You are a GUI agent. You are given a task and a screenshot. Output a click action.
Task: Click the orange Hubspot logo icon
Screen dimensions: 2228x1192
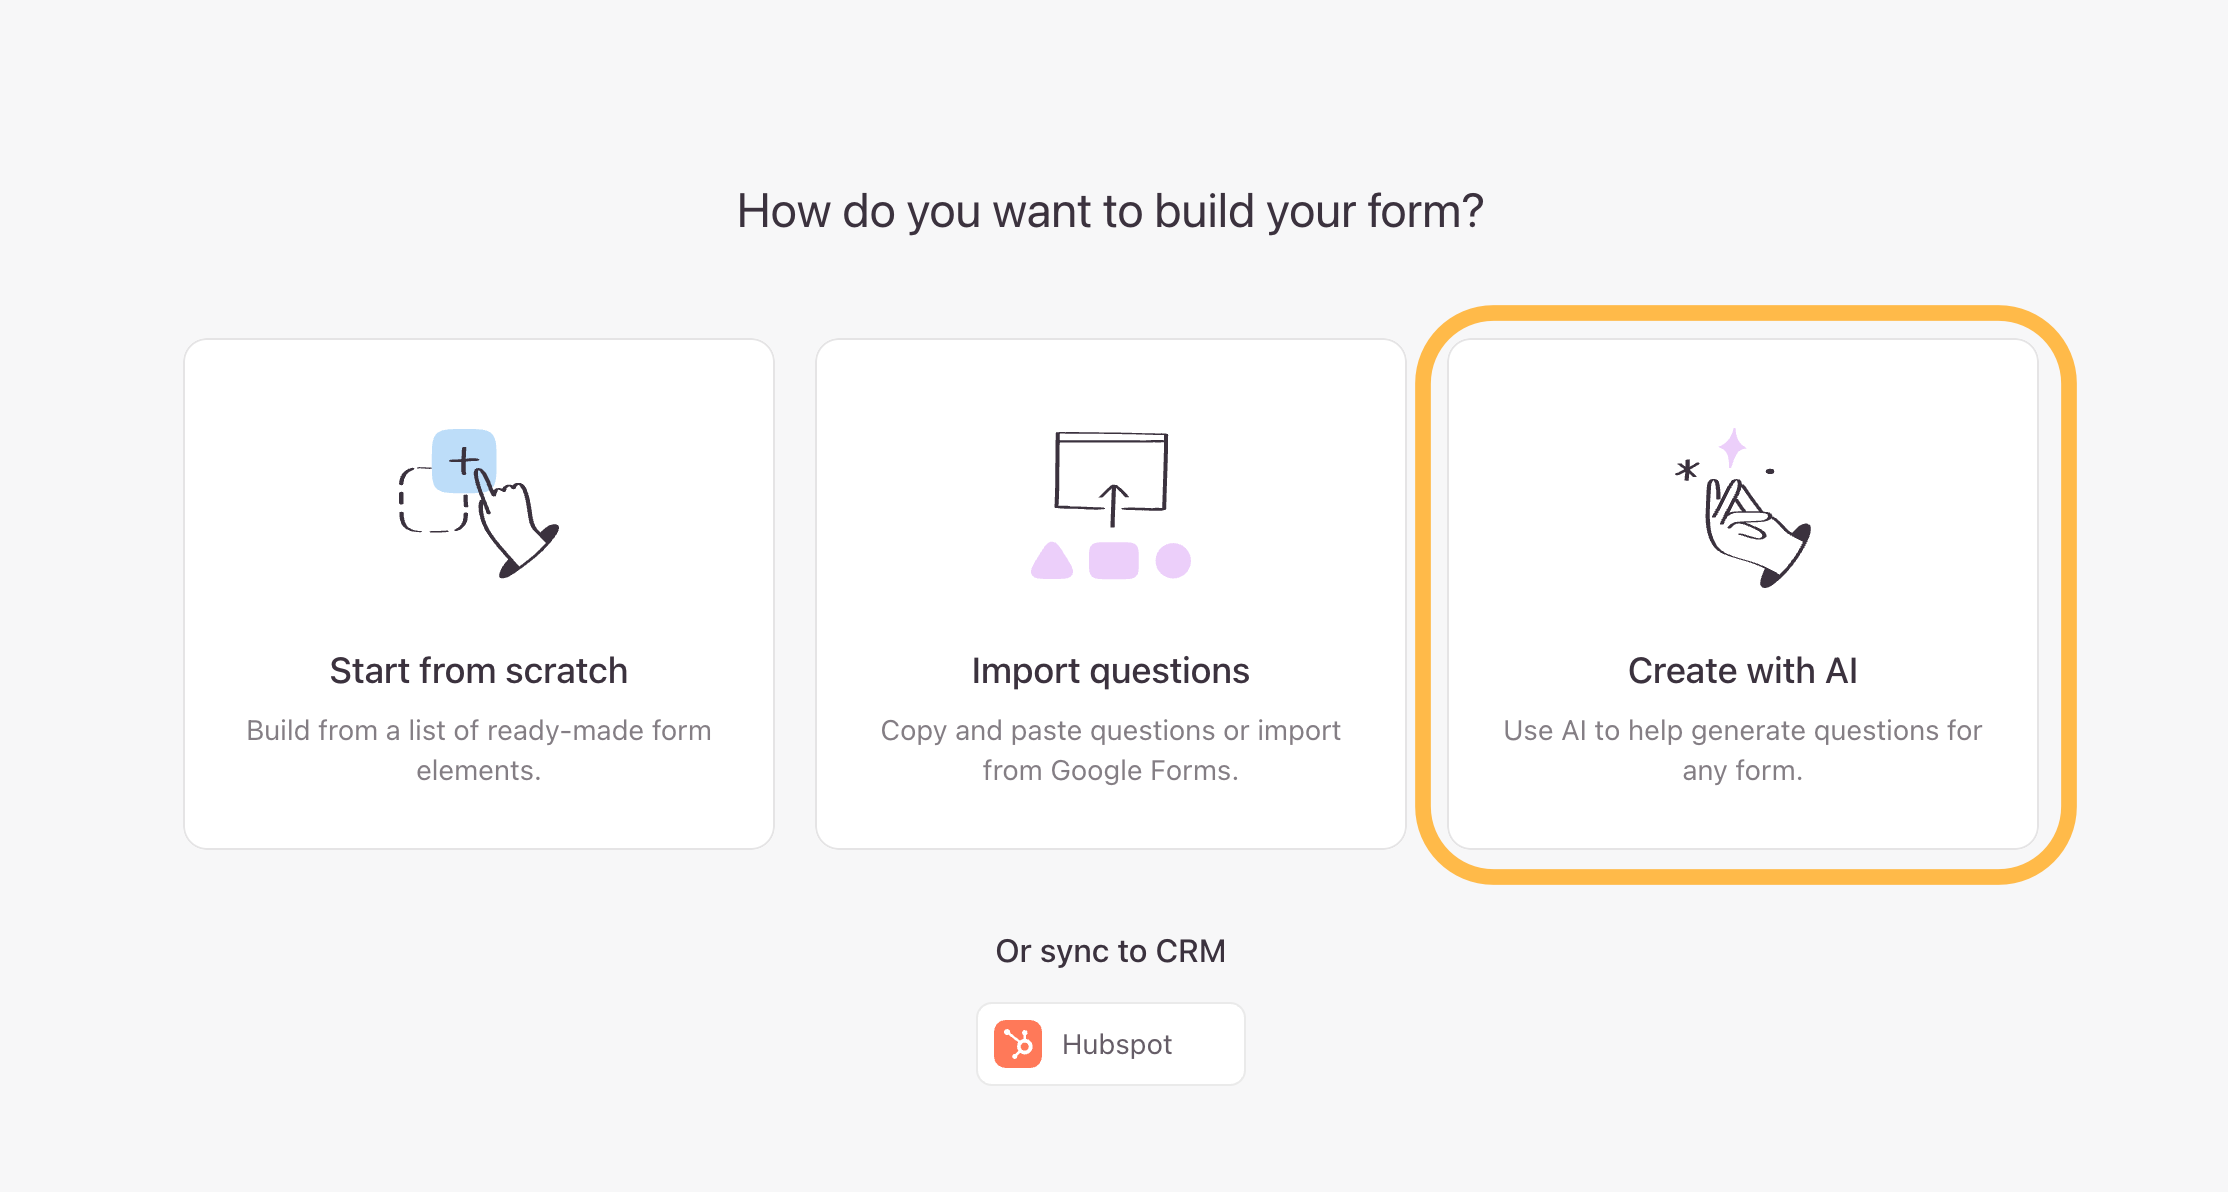1018,1044
